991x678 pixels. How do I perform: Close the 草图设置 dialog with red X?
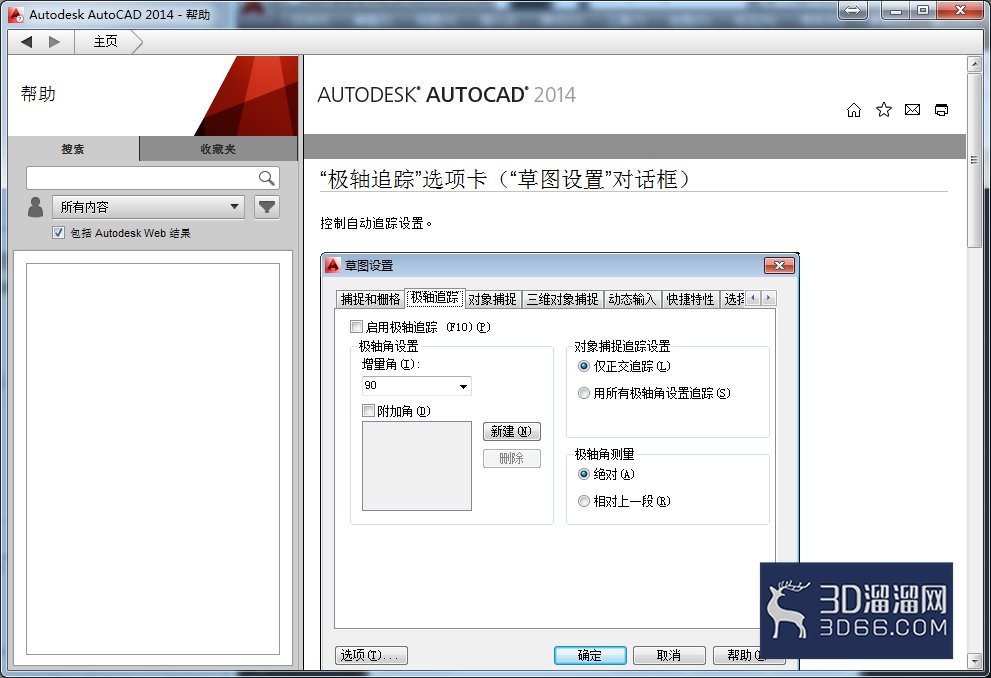tap(779, 265)
